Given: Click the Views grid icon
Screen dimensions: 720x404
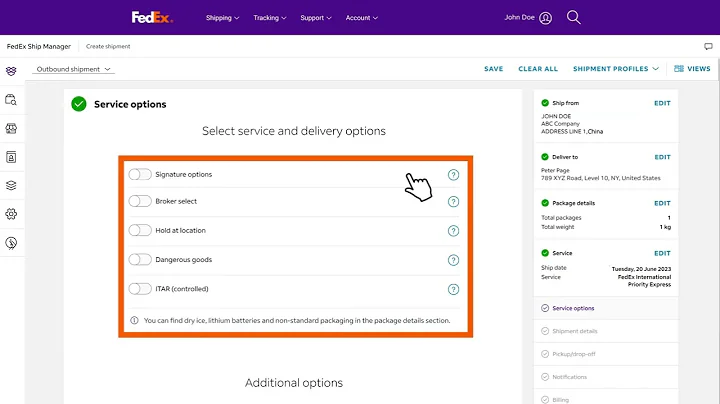Looking at the screenshot, I should click(678, 68).
